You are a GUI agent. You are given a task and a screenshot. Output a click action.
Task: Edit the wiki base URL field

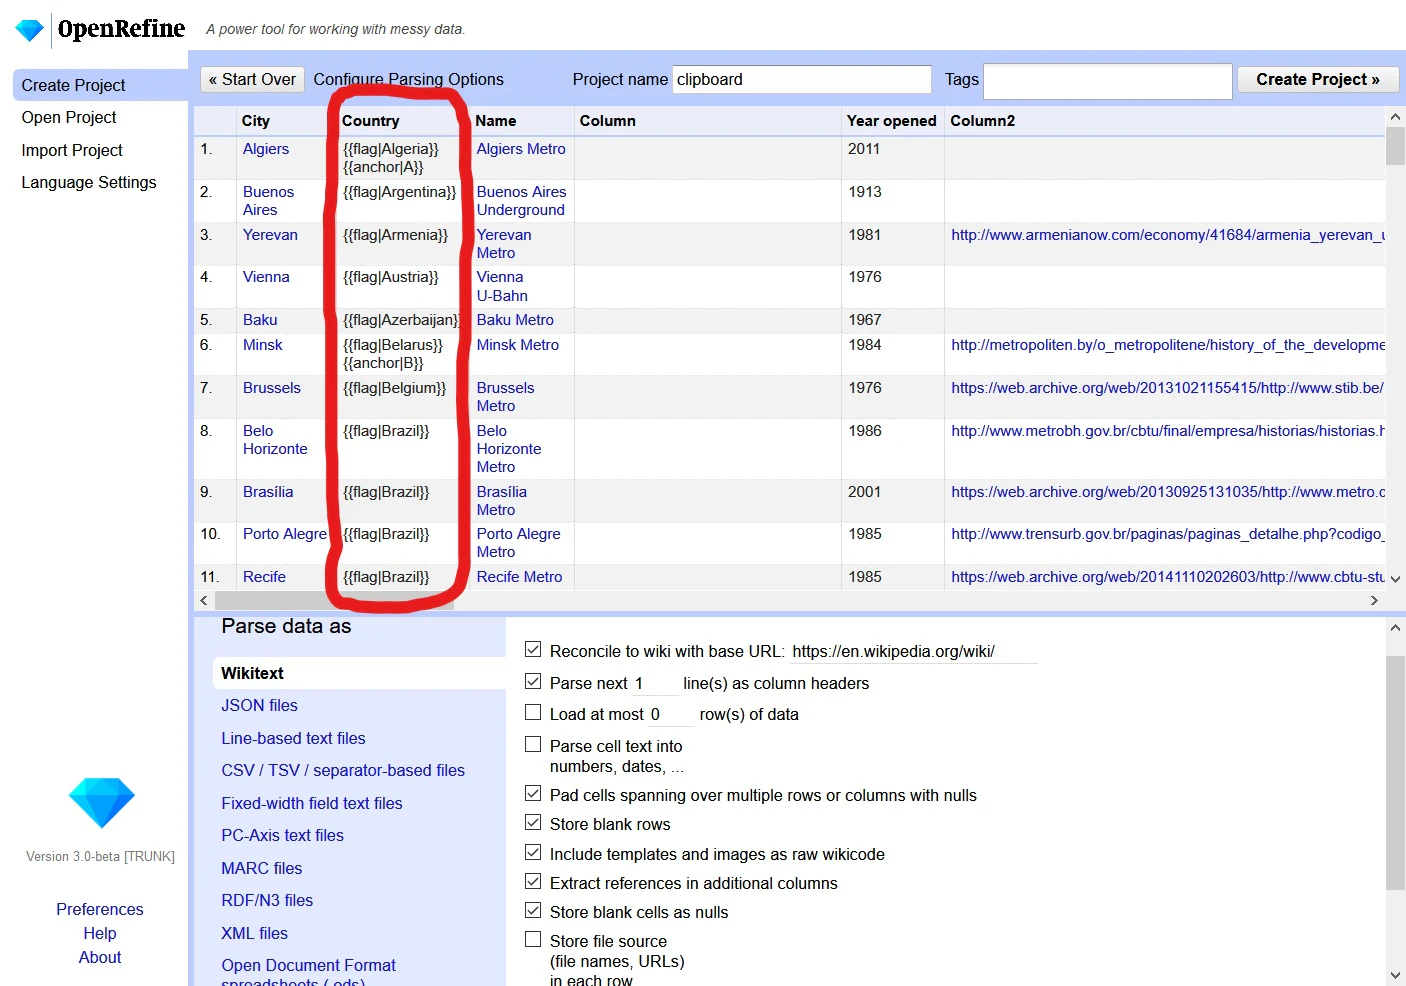[913, 652]
